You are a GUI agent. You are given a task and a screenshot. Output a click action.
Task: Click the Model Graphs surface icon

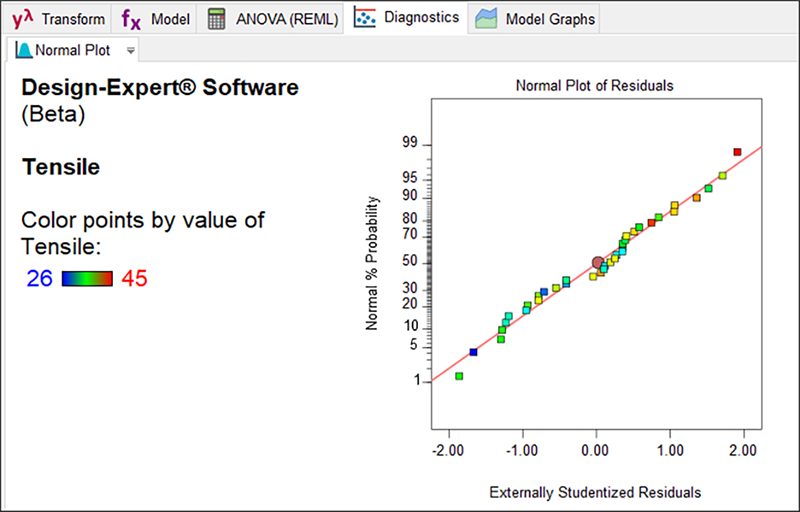pyautogui.click(x=487, y=18)
